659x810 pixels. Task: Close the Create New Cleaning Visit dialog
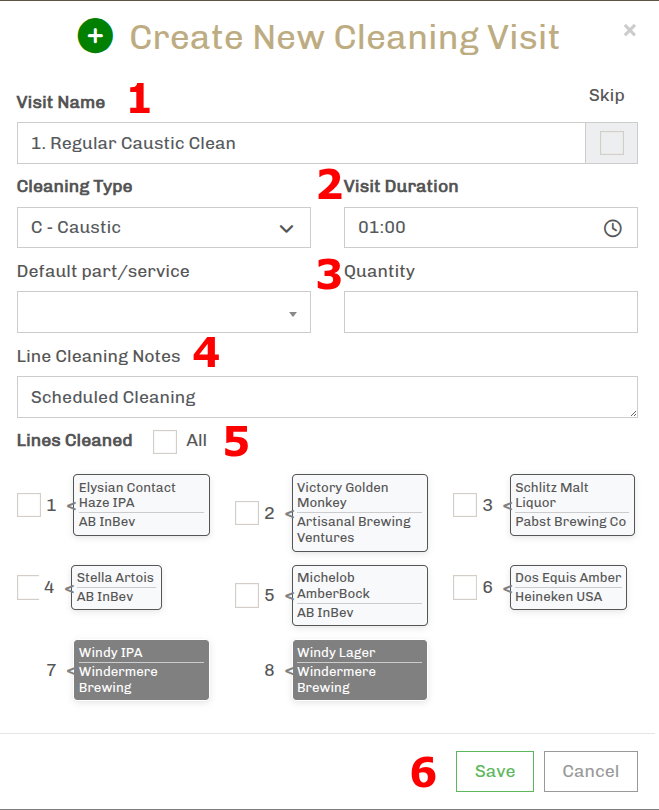629,30
